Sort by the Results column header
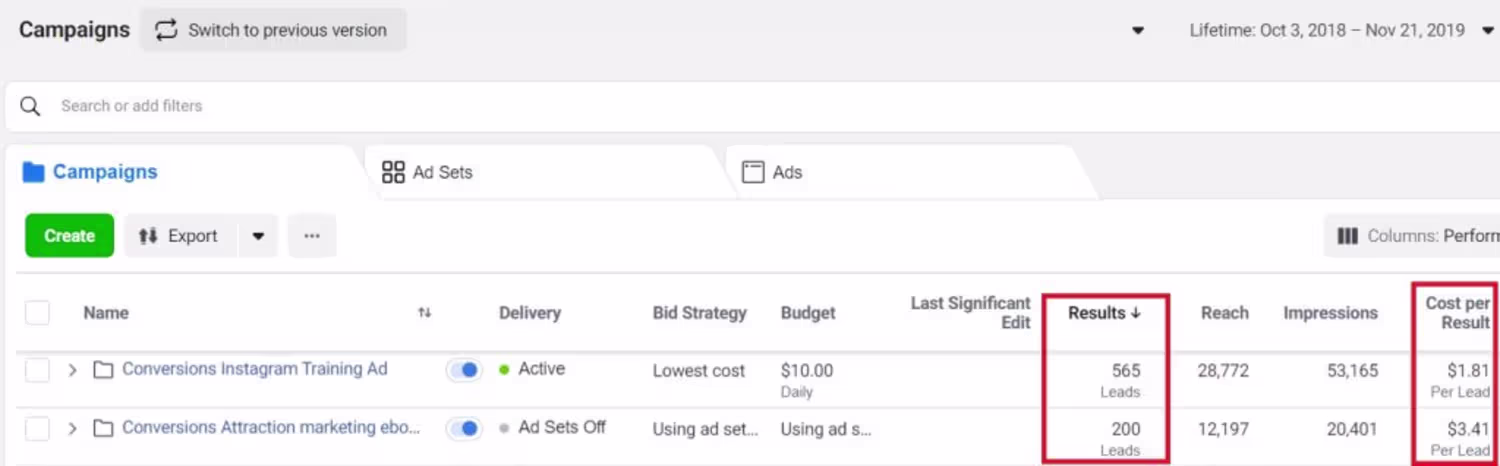The width and height of the screenshot is (1500, 466). [1104, 313]
